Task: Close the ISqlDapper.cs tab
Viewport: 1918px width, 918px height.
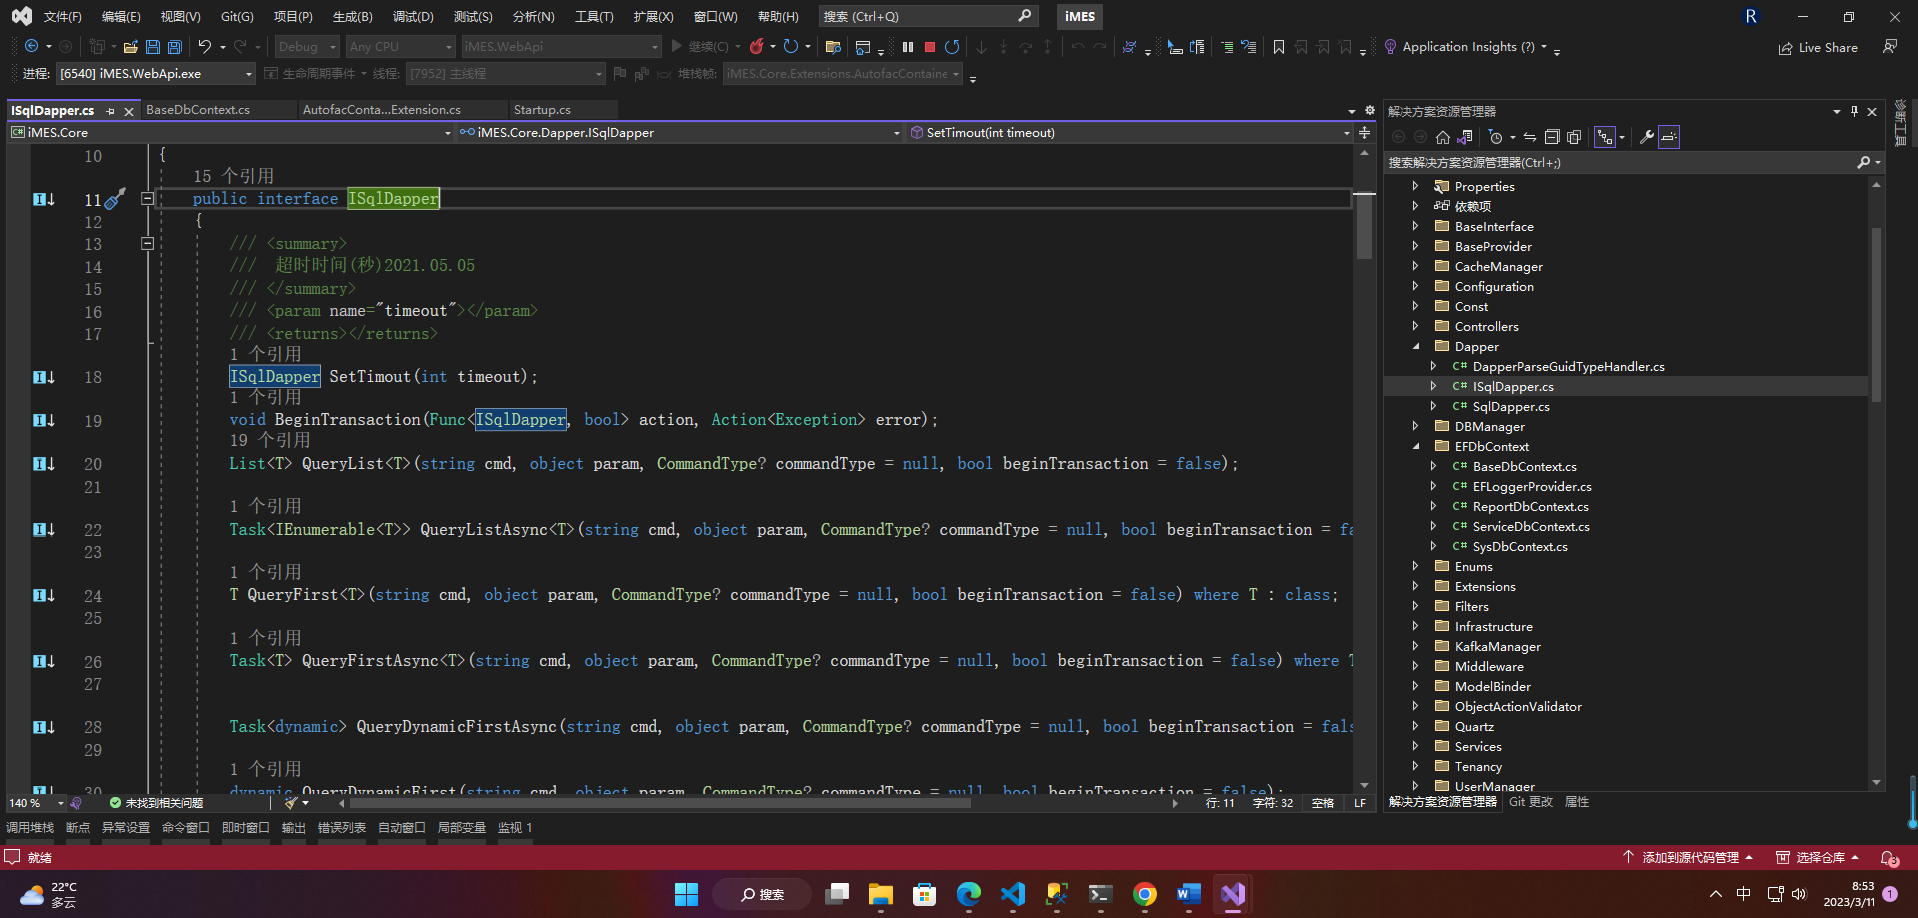Action: click(129, 111)
